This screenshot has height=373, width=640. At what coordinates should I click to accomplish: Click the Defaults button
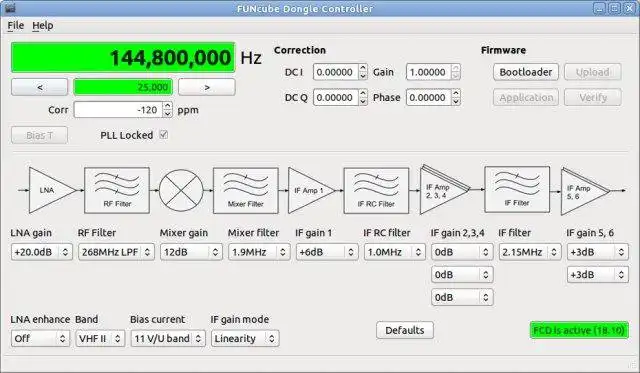pos(404,330)
